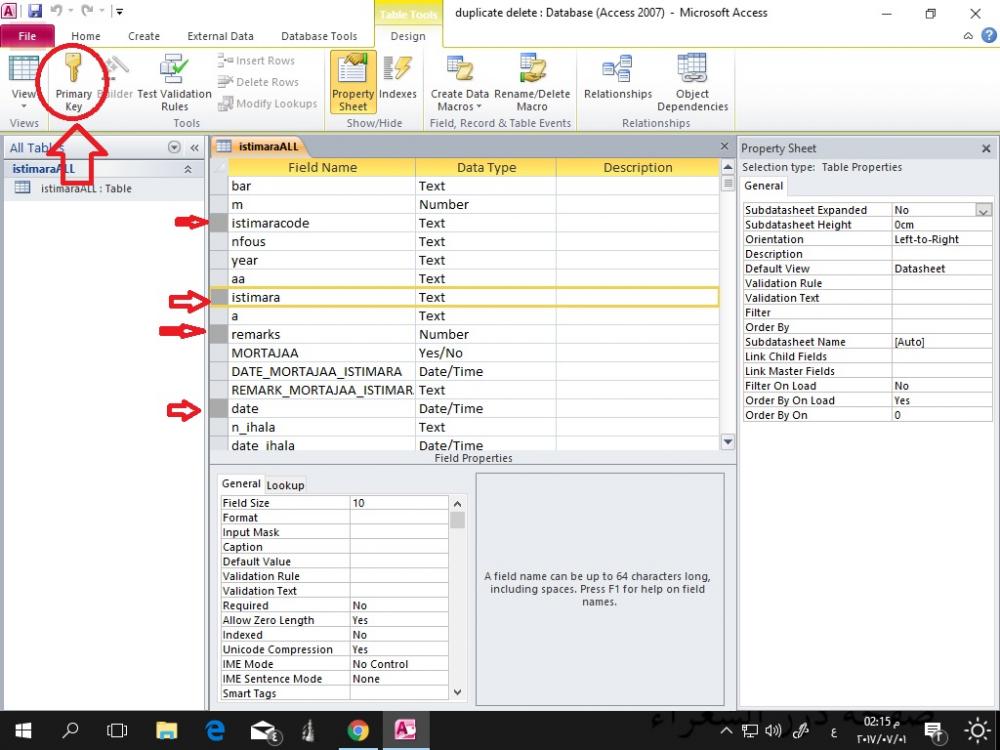1000x750 pixels.
Task: Open the Subdatasheet Expanded dropdown
Action: point(983,210)
